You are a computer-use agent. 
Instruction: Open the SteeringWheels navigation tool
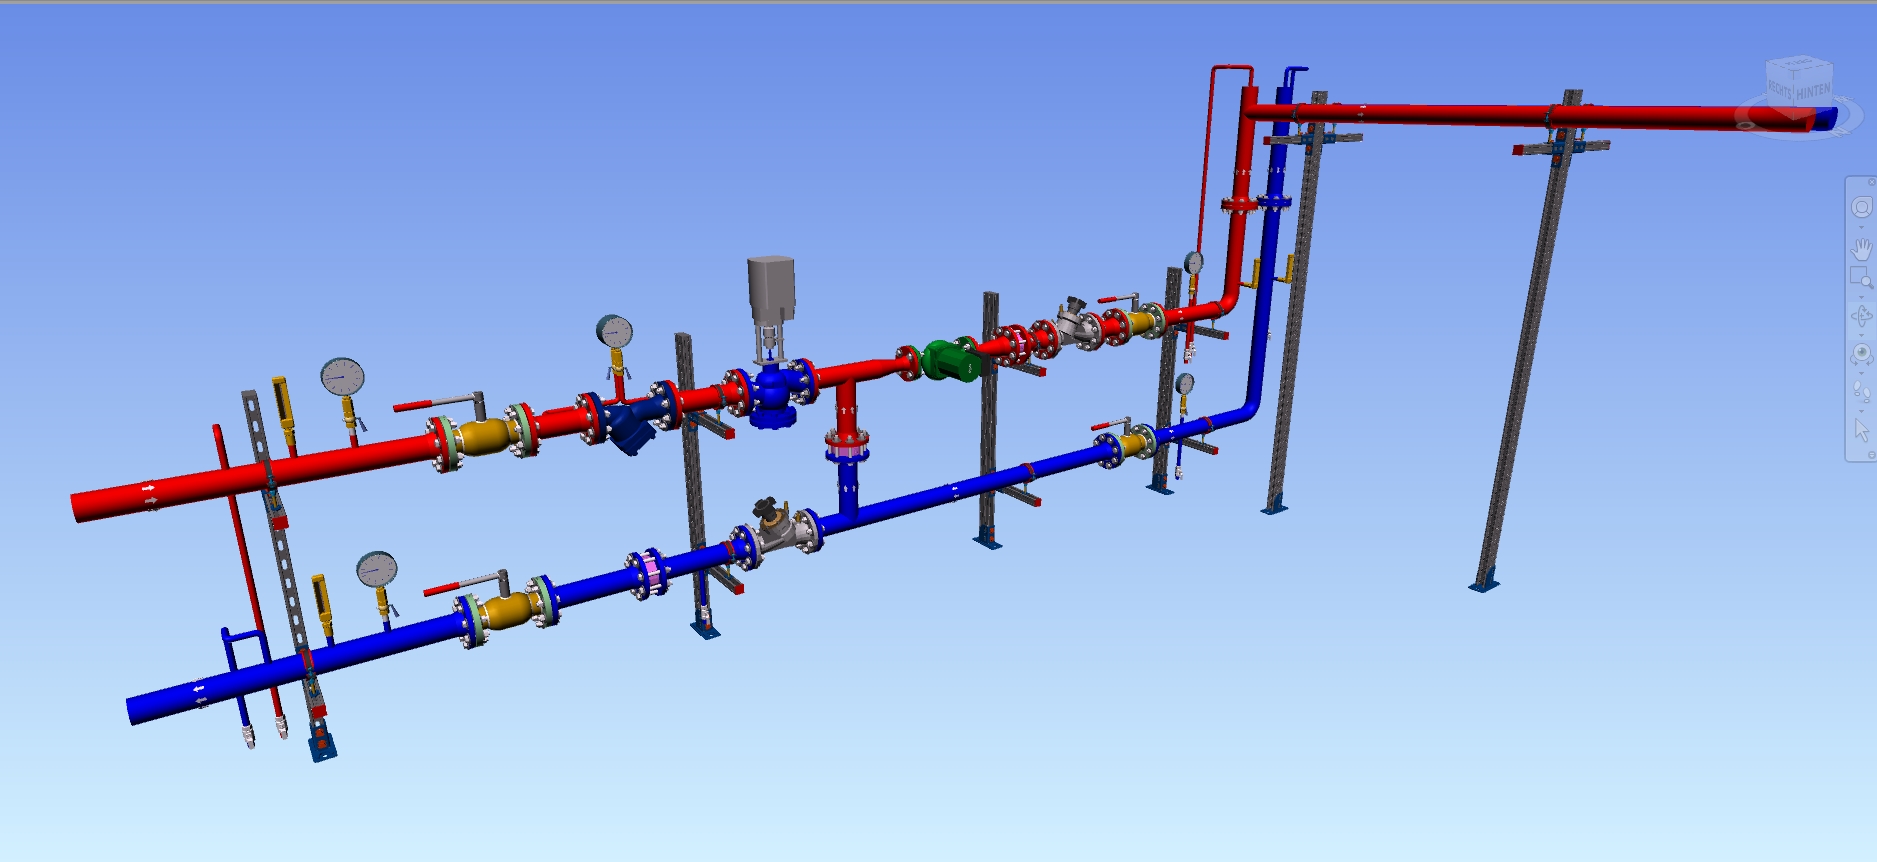(x=1861, y=207)
